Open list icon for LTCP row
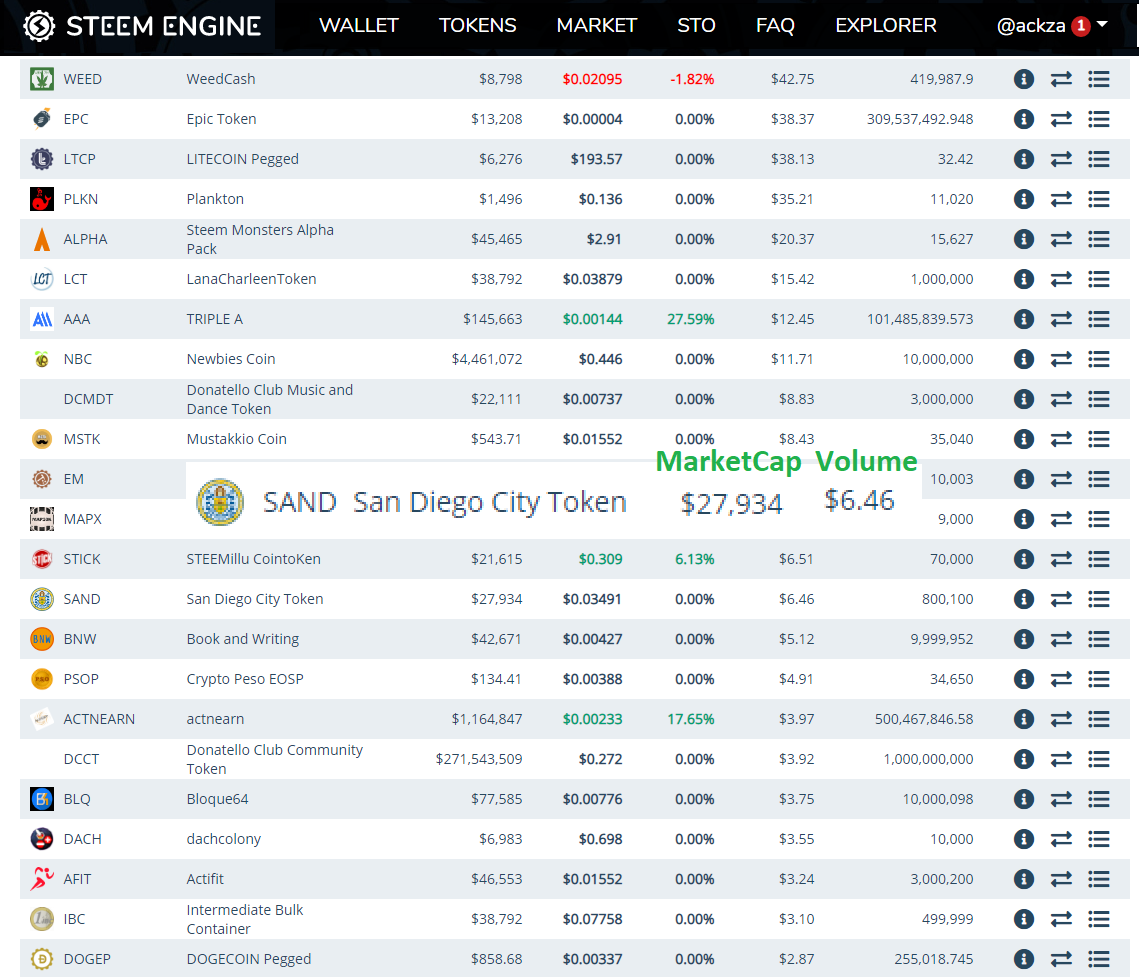 coord(1099,159)
